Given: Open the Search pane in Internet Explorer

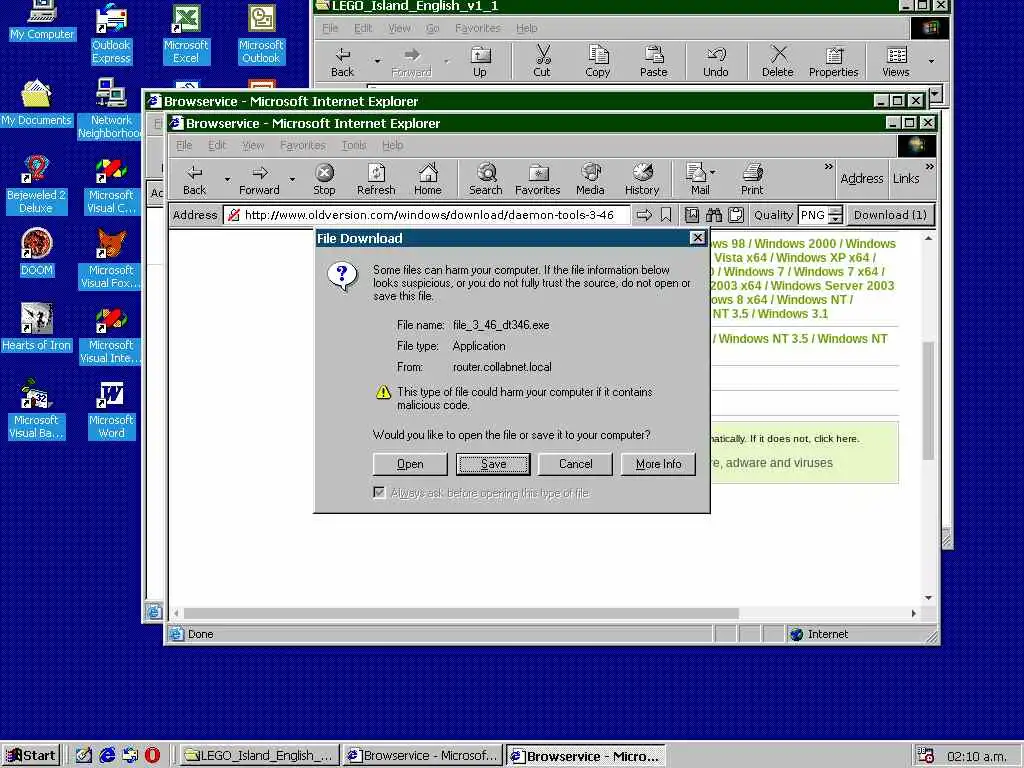Looking at the screenshot, I should point(486,179).
